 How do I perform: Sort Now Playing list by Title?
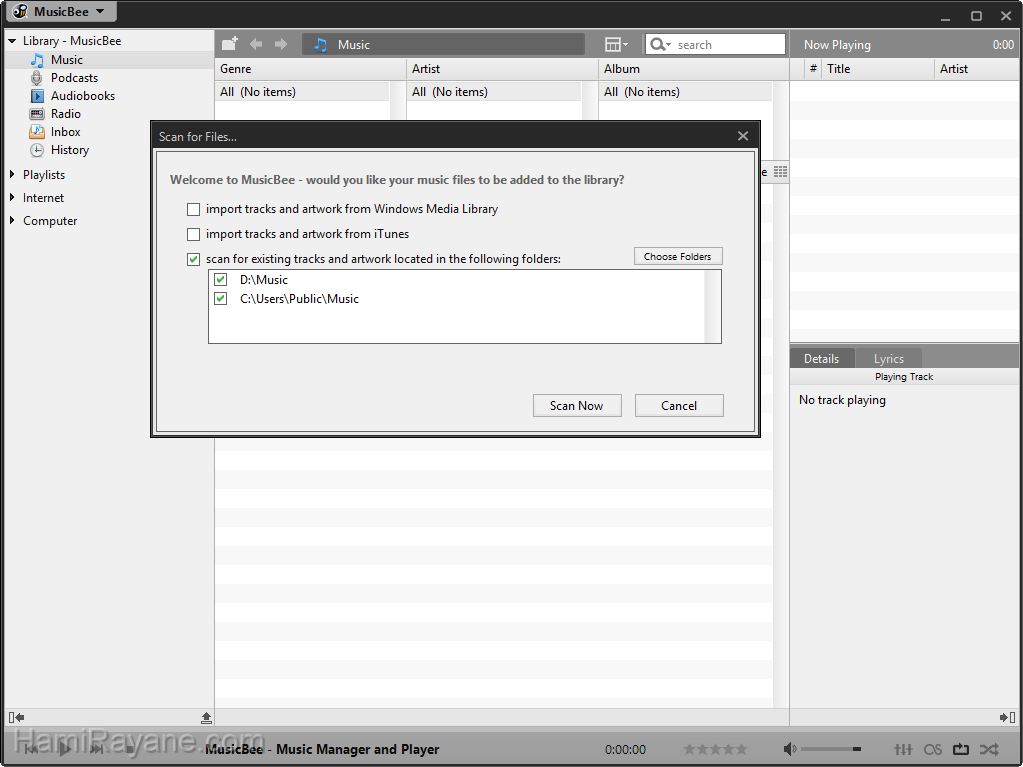click(x=878, y=68)
